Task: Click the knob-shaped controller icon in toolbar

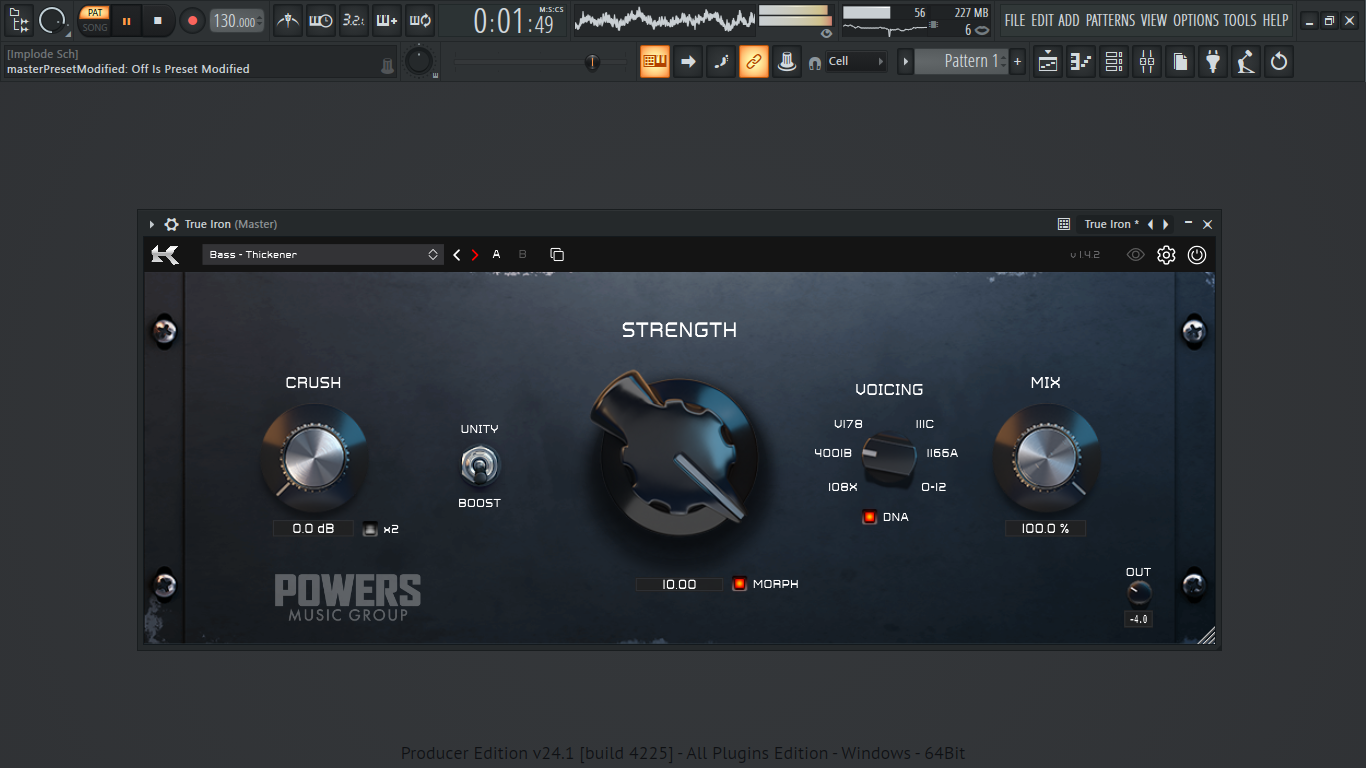Action: tap(787, 62)
